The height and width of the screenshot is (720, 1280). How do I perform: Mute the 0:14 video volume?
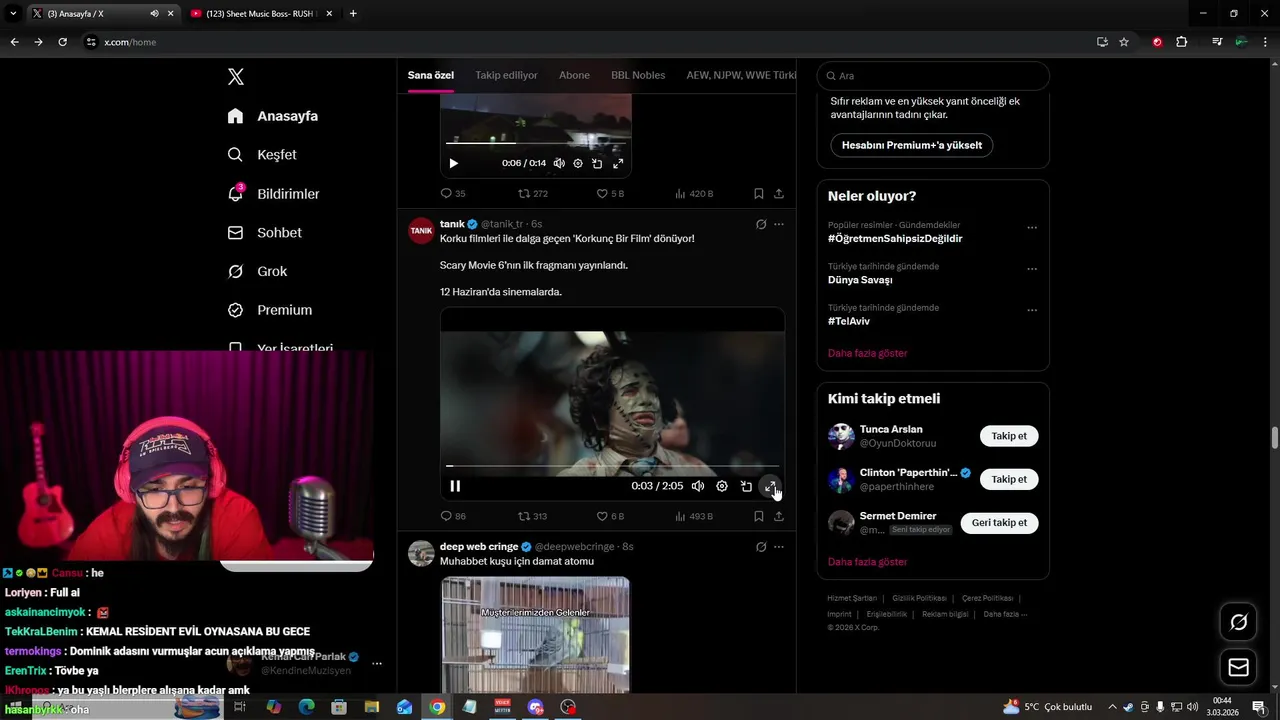(559, 163)
